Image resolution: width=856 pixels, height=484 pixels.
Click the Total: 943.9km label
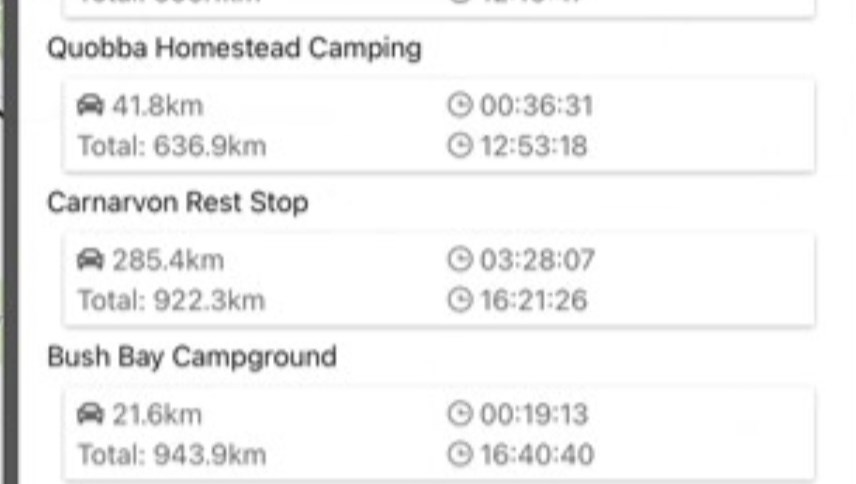click(x=172, y=455)
